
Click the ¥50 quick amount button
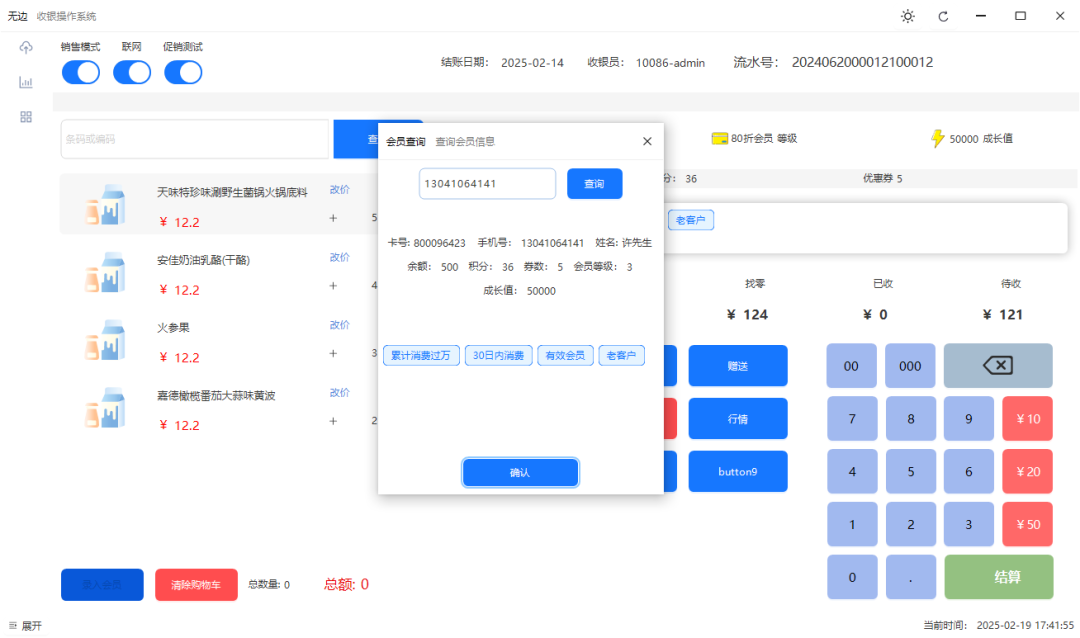click(1028, 524)
